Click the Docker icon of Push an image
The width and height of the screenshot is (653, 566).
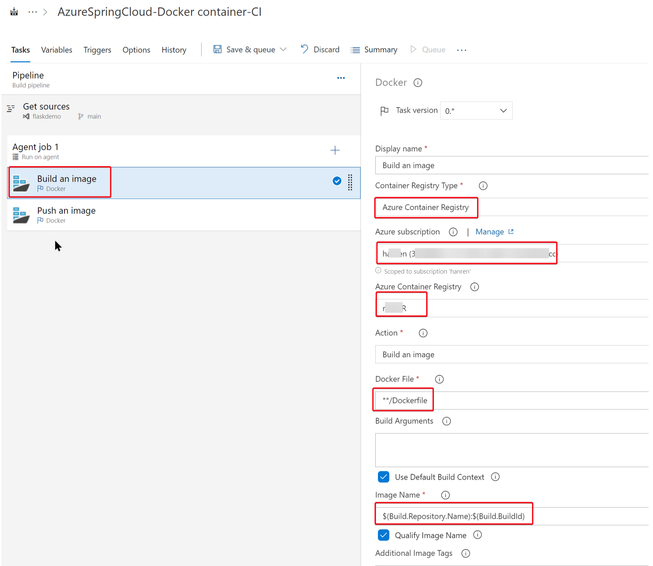pyautogui.click(x=21, y=215)
